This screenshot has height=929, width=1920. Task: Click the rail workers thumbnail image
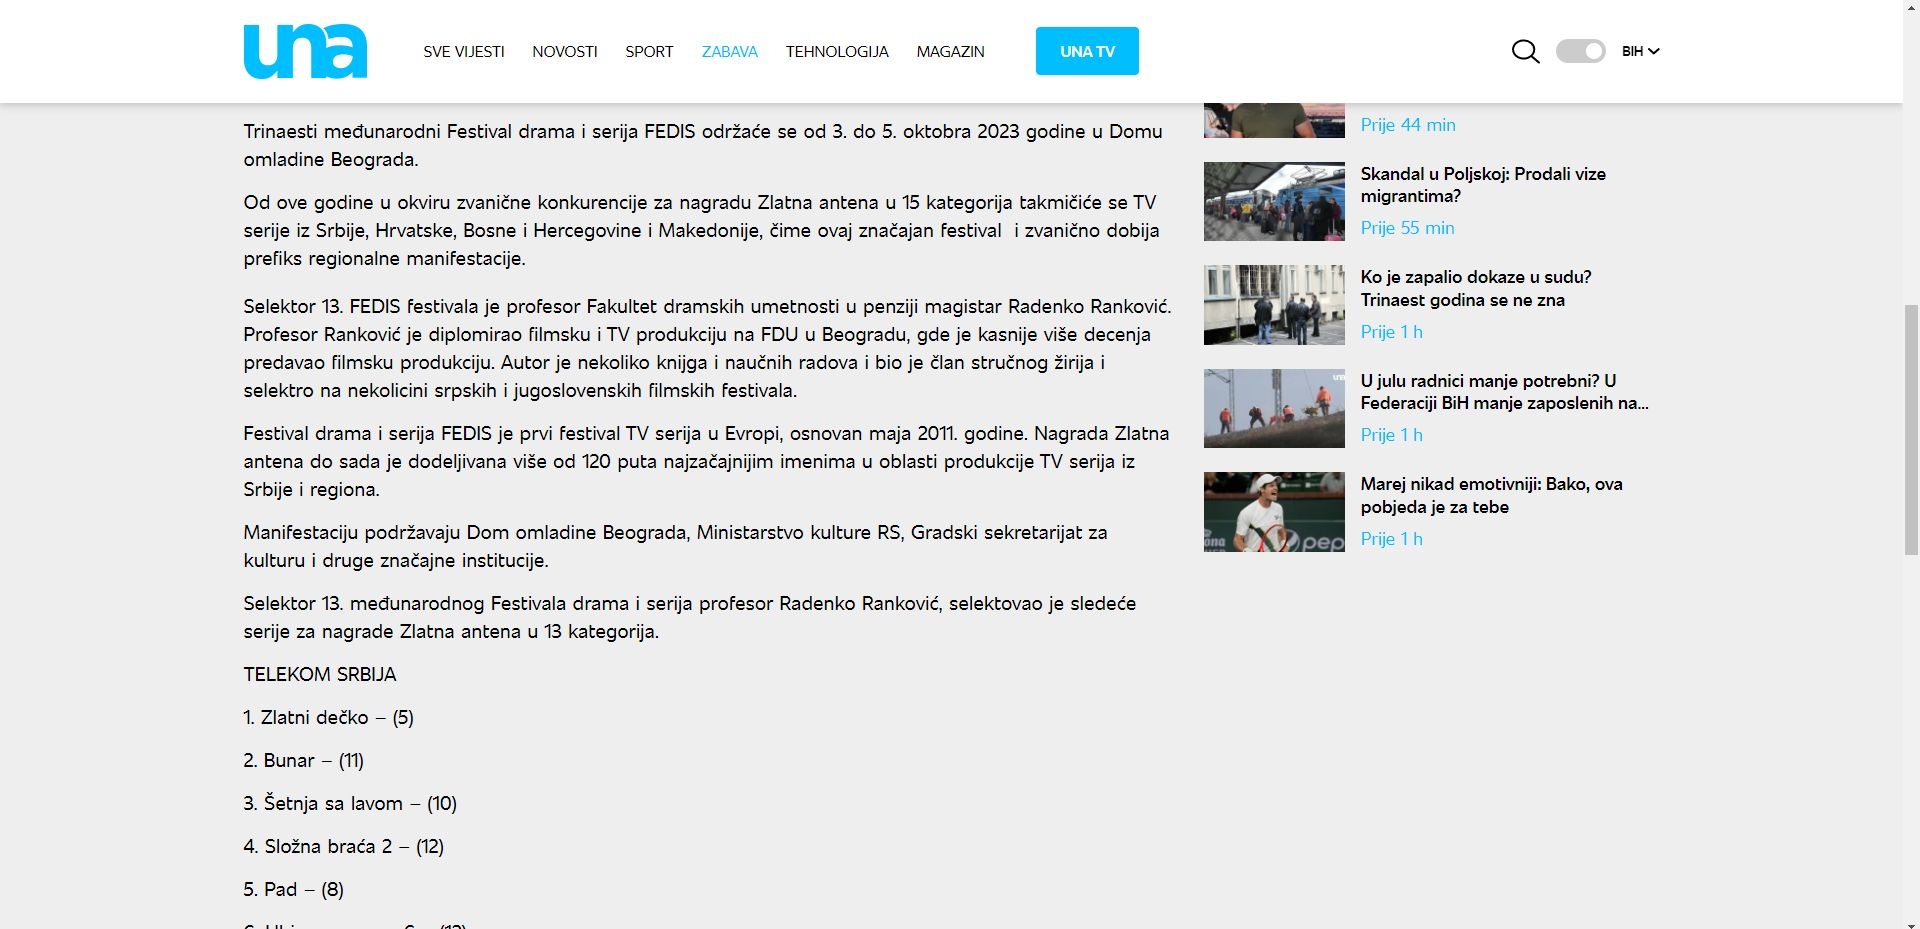1274,408
